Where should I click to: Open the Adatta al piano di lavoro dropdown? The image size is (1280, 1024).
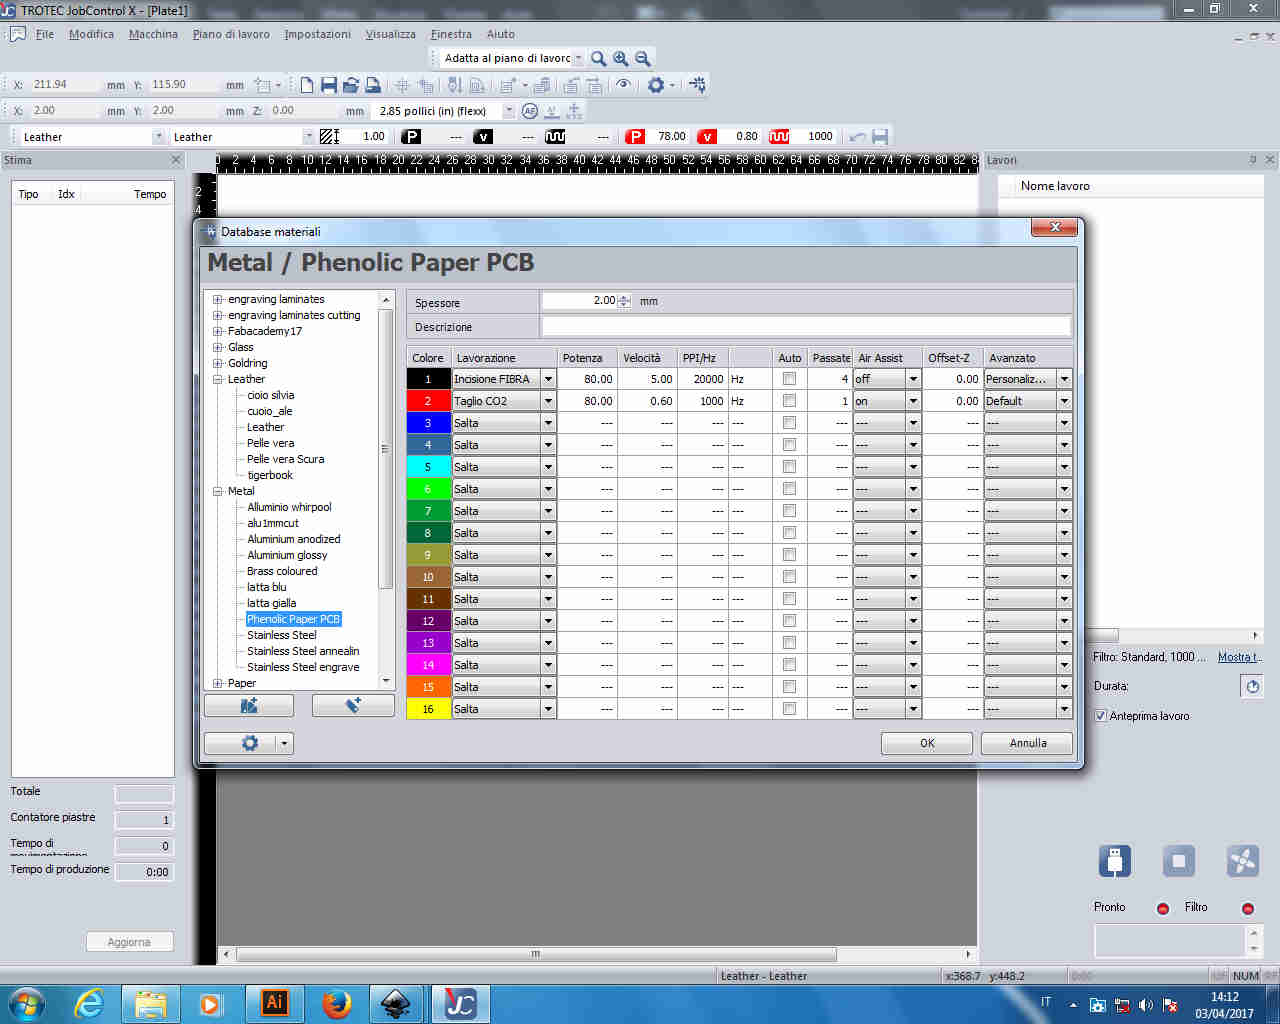point(579,58)
